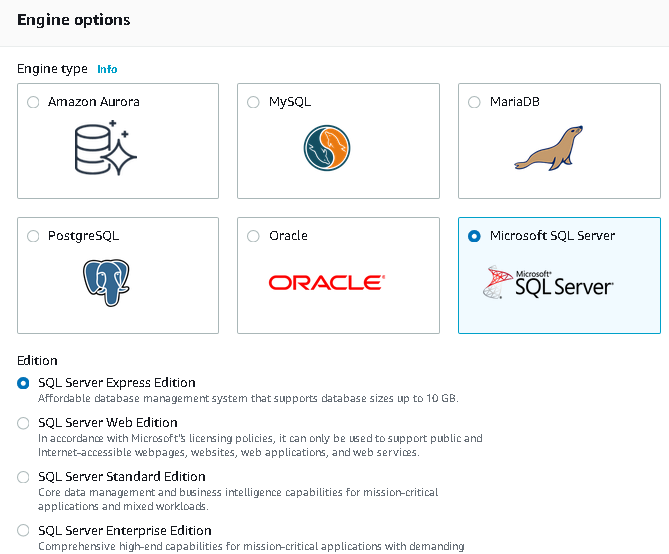Select the Microsoft SQL Server radio button
The height and width of the screenshot is (554, 669).
tap(475, 236)
